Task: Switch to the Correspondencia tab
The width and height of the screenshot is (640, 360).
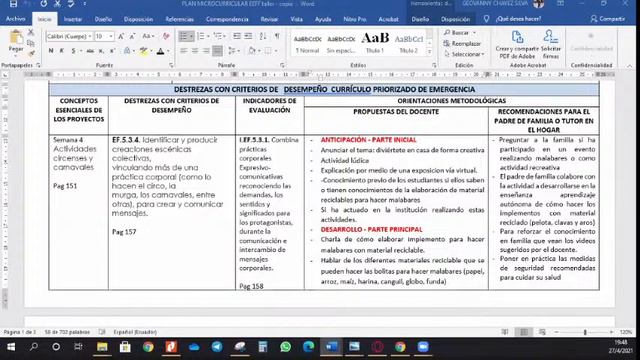Action: [227, 19]
